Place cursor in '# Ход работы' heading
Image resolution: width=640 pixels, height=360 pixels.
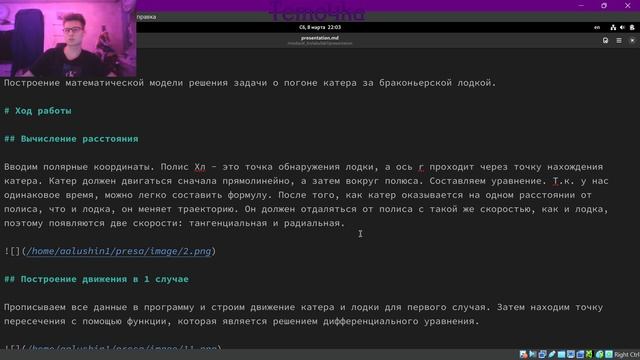tap(38, 111)
